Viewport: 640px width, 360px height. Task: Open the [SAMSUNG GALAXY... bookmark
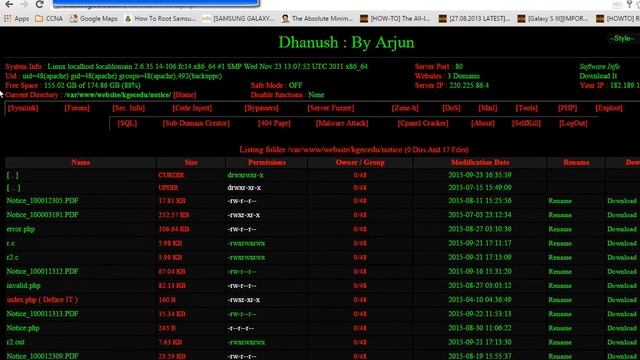pyautogui.click(x=239, y=18)
